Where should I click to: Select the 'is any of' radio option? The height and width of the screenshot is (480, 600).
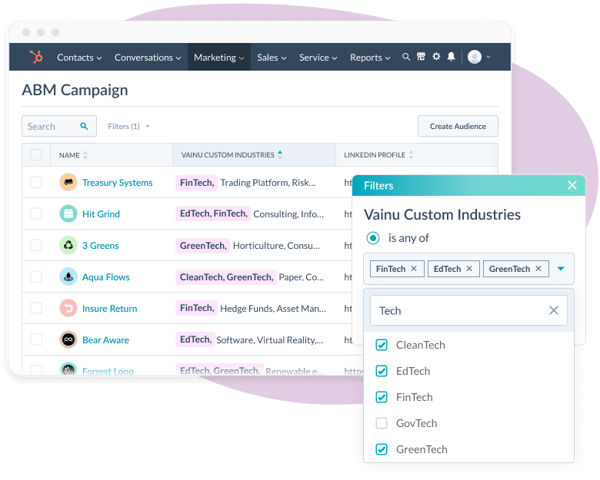(374, 238)
